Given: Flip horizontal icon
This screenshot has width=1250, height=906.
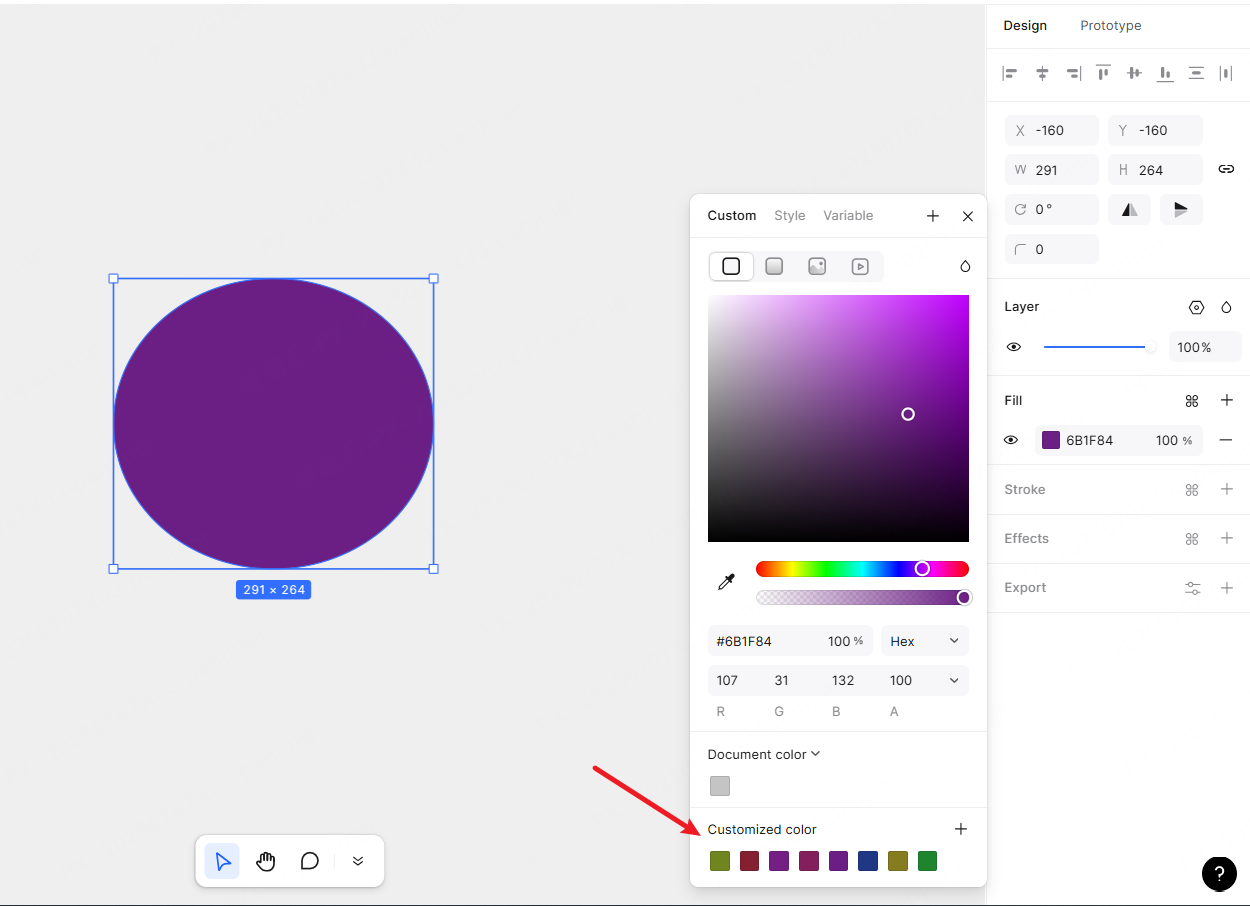Looking at the screenshot, I should point(1129,209).
